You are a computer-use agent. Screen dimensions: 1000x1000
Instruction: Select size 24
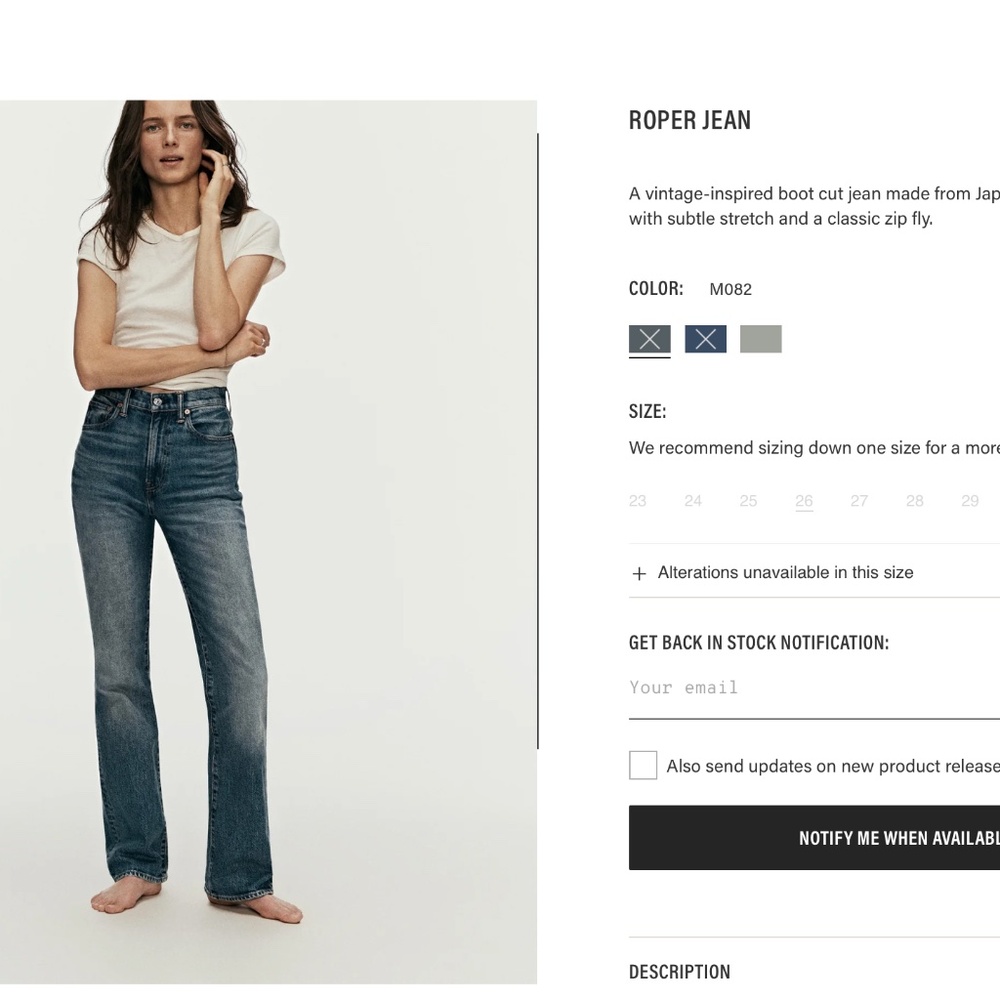click(693, 501)
